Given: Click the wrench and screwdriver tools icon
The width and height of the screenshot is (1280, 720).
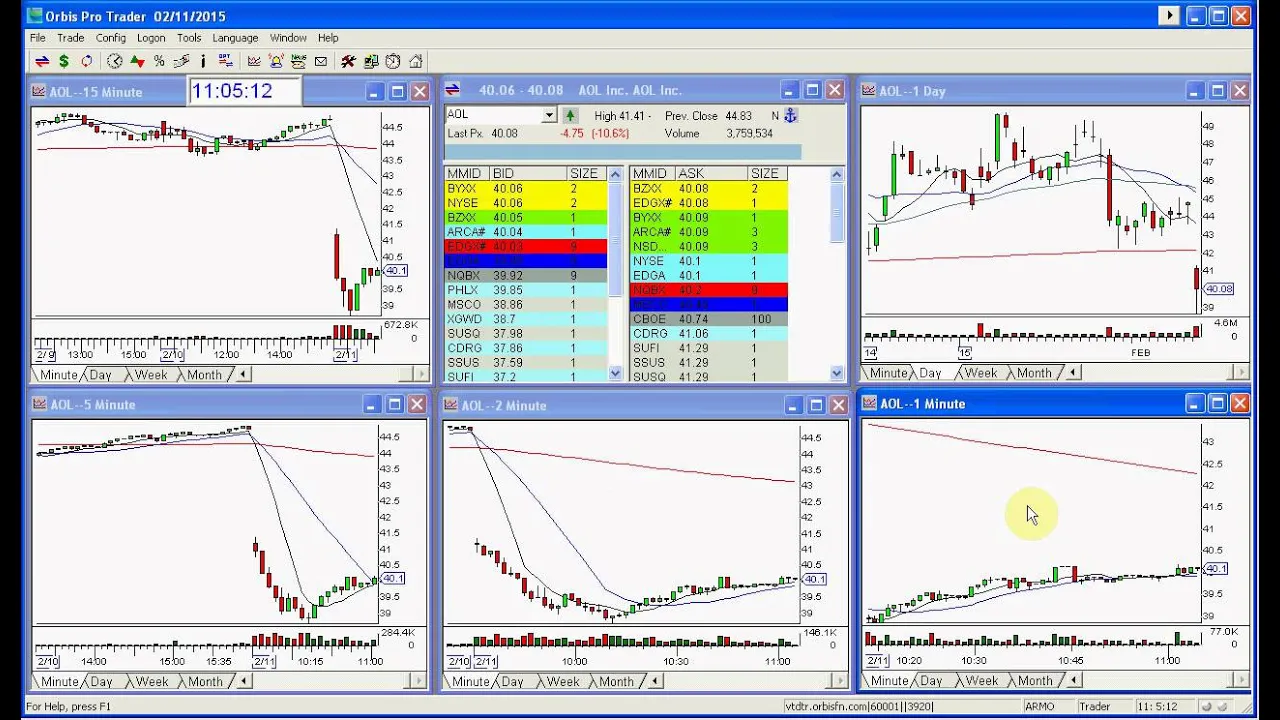Looking at the screenshot, I should point(348,61).
